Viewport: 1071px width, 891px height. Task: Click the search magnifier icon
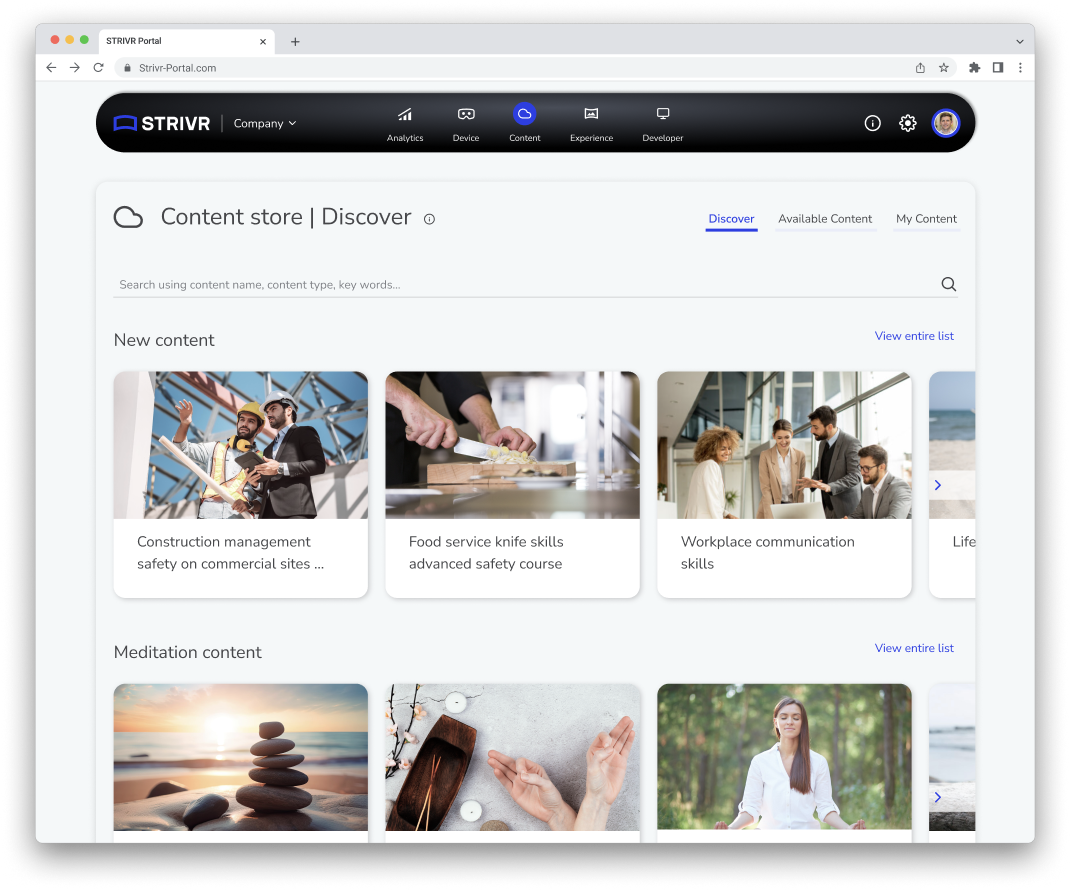(x=948, y=284)
